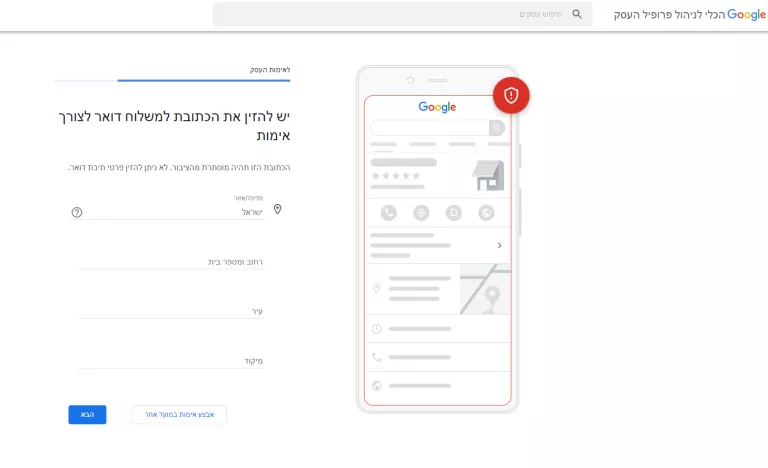Viewport: 768px width, 468px height.
Task: Click the search magnifier icon in top bar
Action: tap(577, 14)
